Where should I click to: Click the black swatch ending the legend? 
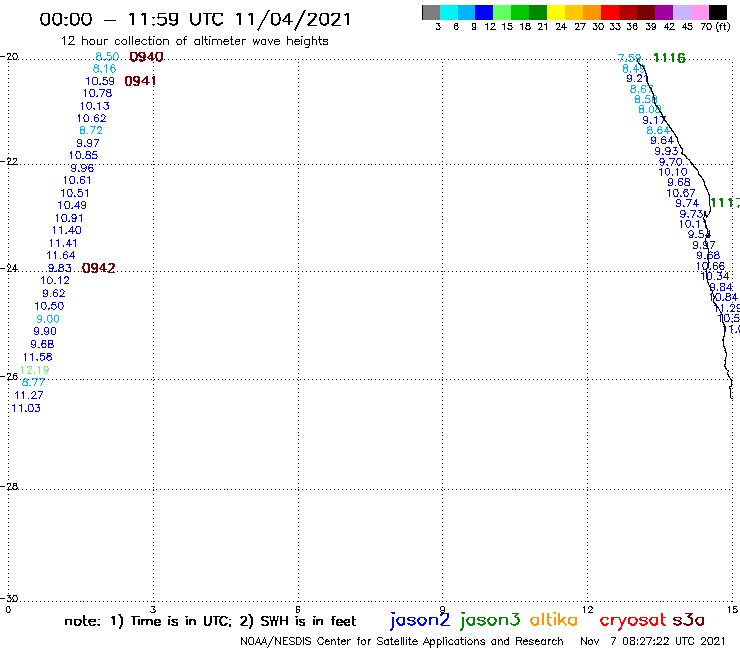tap(717, 13)
